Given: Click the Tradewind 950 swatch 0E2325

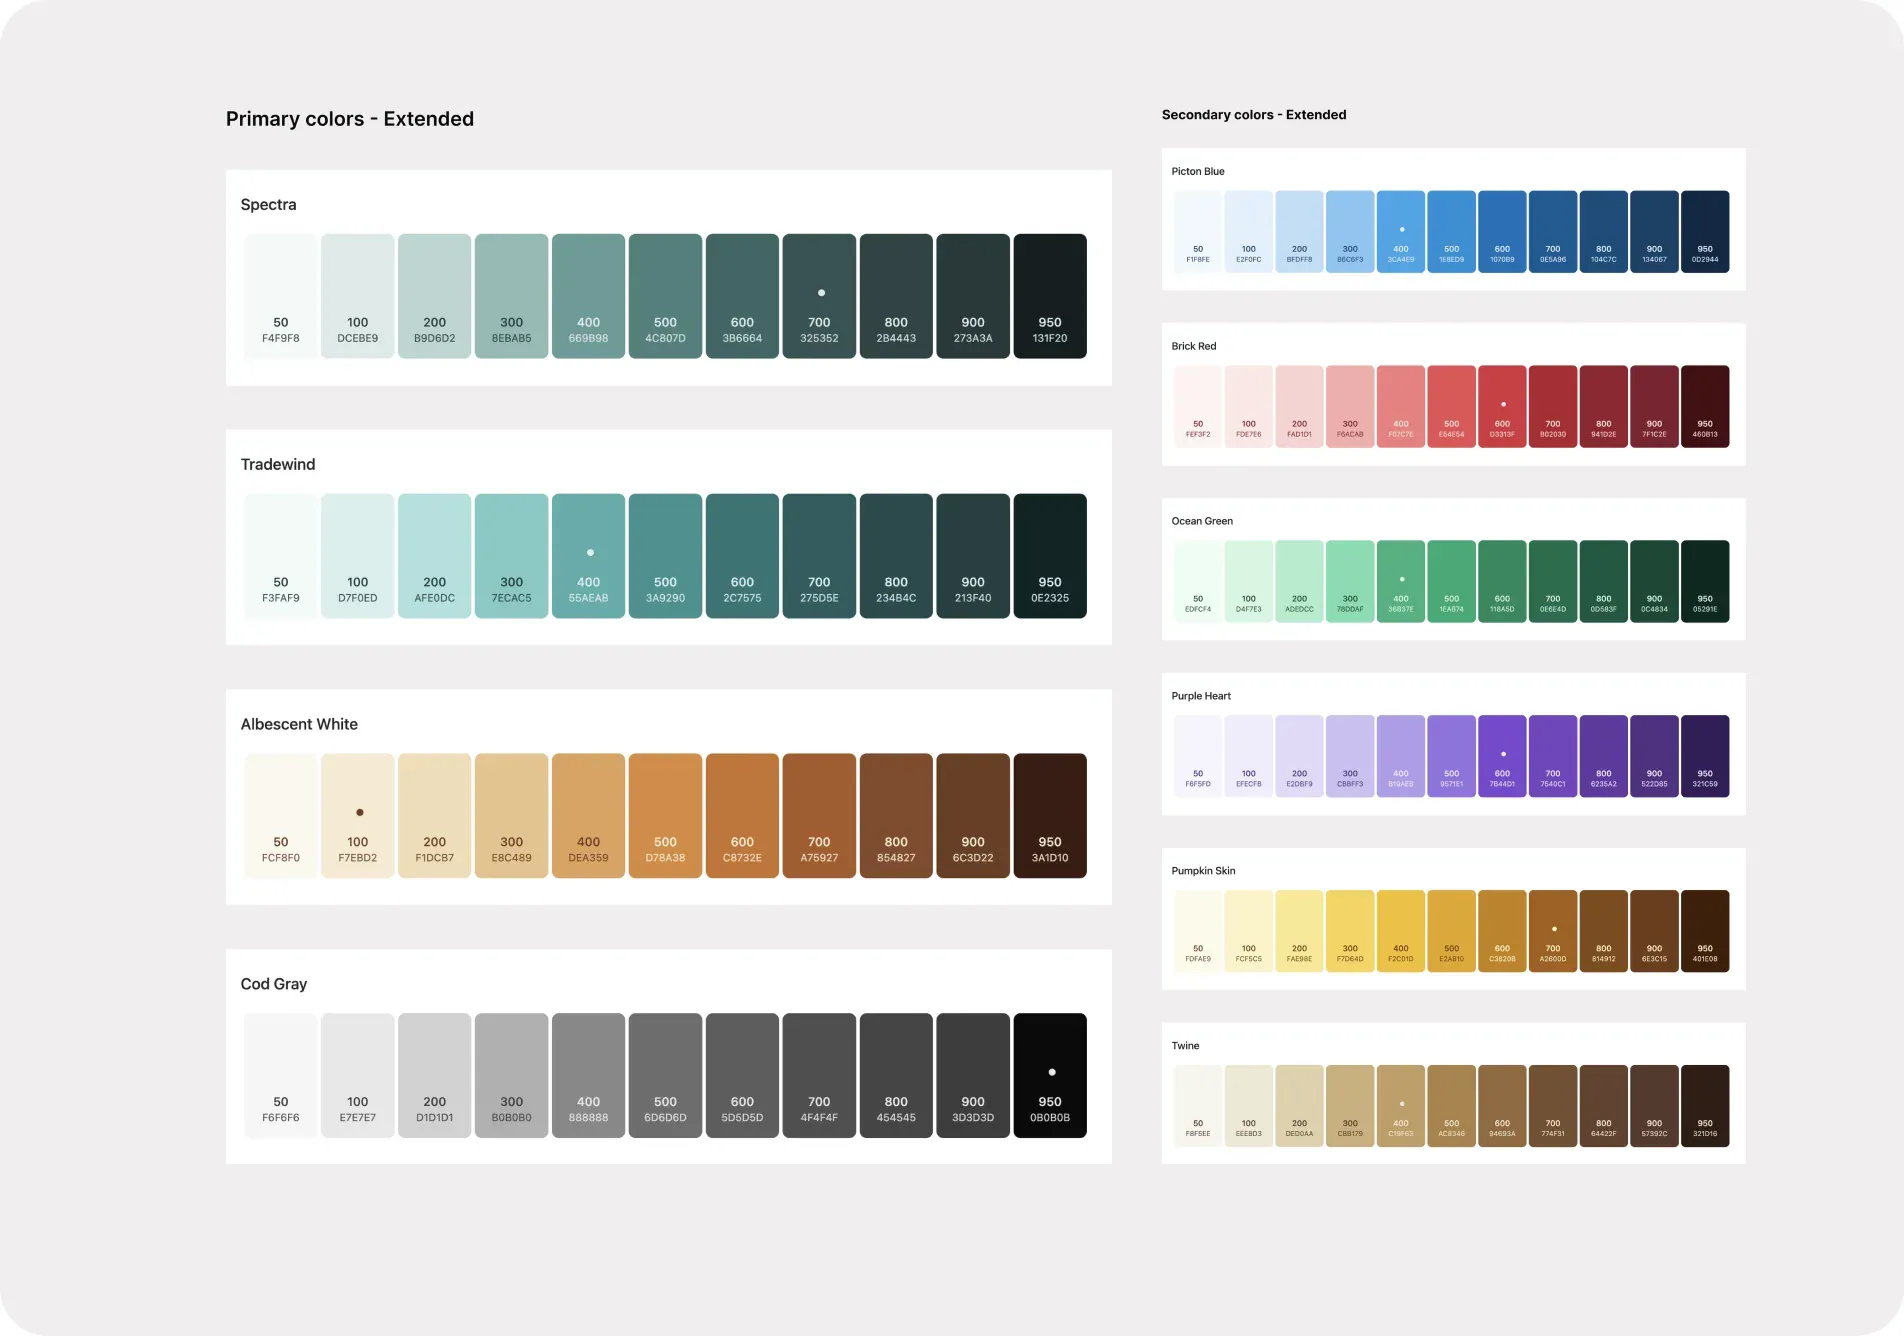Looking at the screenshot, I should (x=1050, y=556).
